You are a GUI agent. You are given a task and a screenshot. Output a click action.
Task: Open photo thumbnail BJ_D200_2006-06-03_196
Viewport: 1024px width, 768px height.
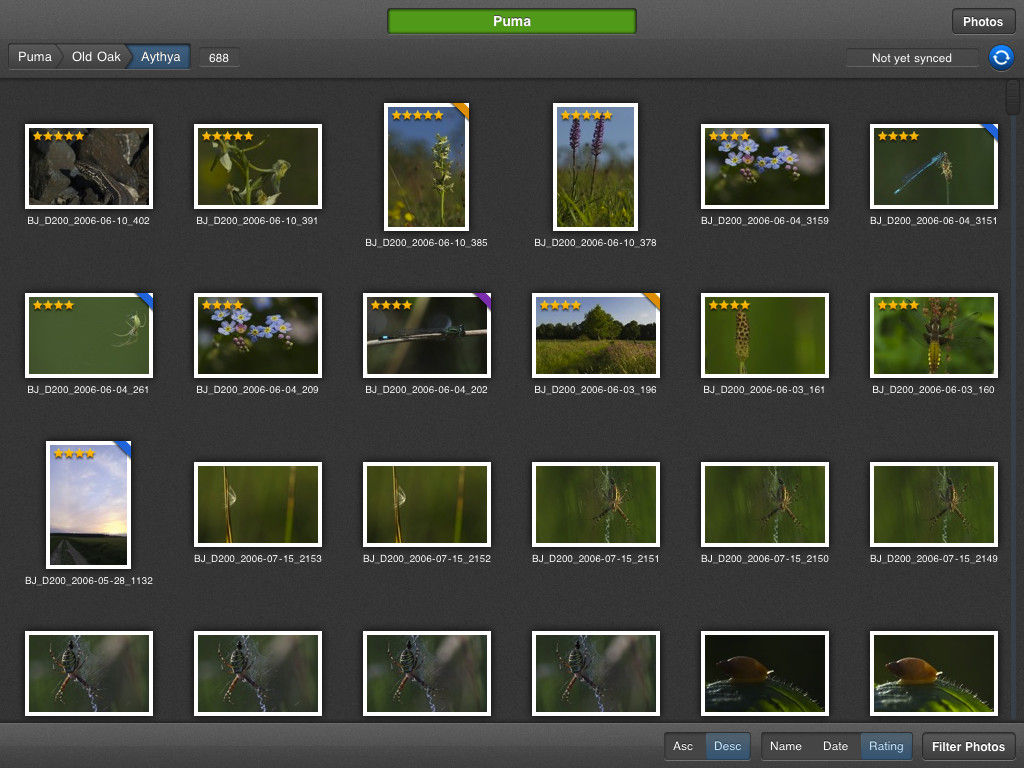click(x=596, y=336)
